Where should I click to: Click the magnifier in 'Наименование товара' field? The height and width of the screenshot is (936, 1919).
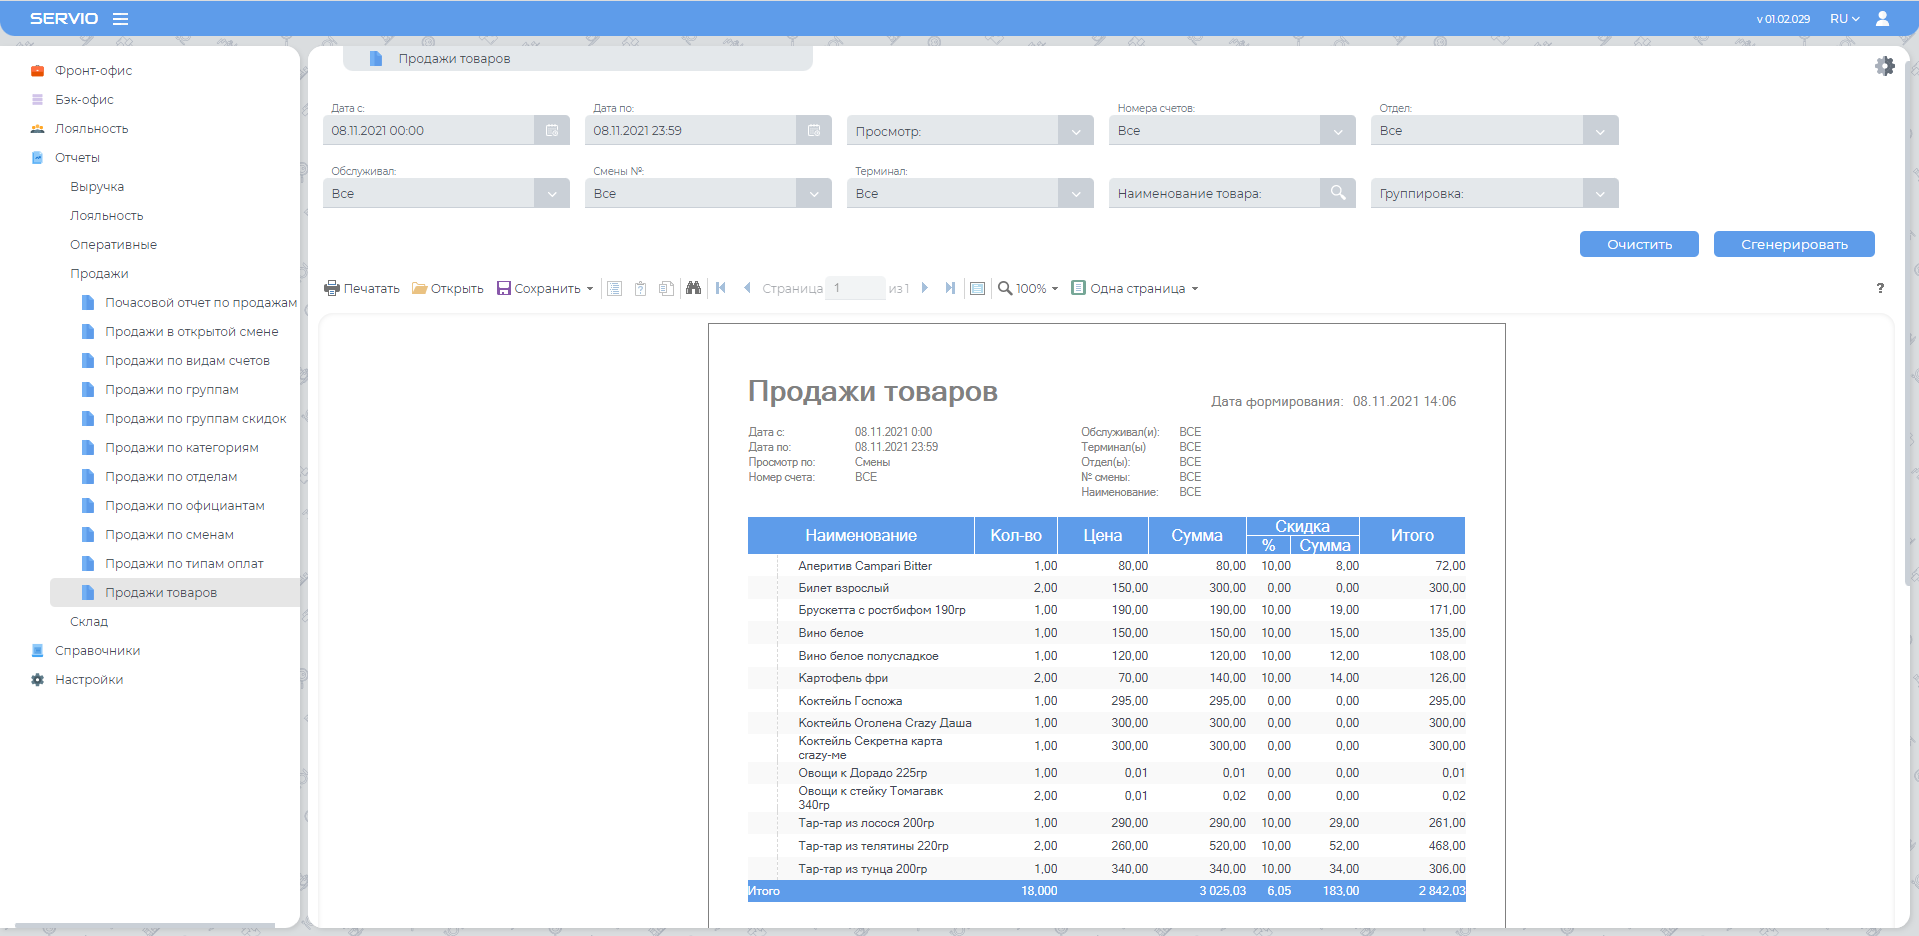tap(1338, 193)
